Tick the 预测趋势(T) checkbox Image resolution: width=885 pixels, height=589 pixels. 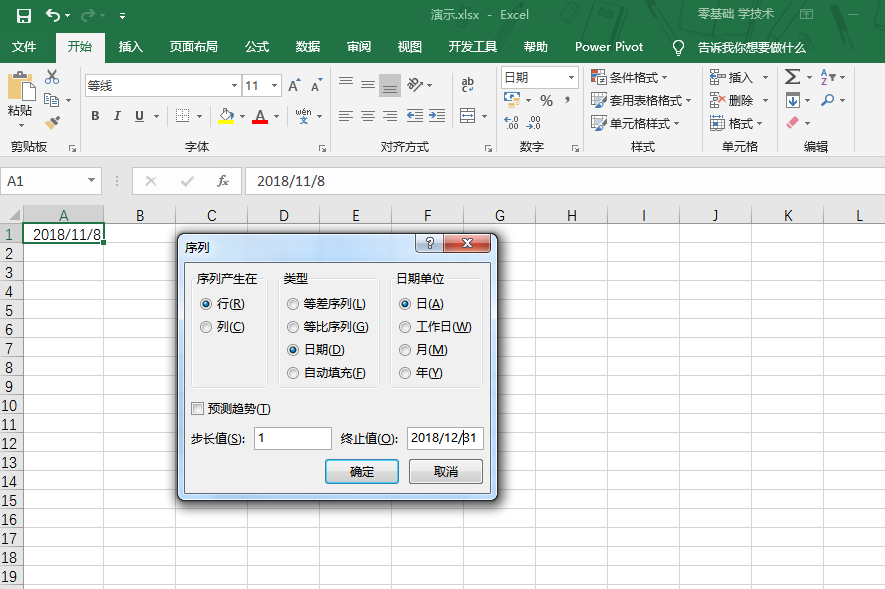pyautogui.click(x=198, y=408)
